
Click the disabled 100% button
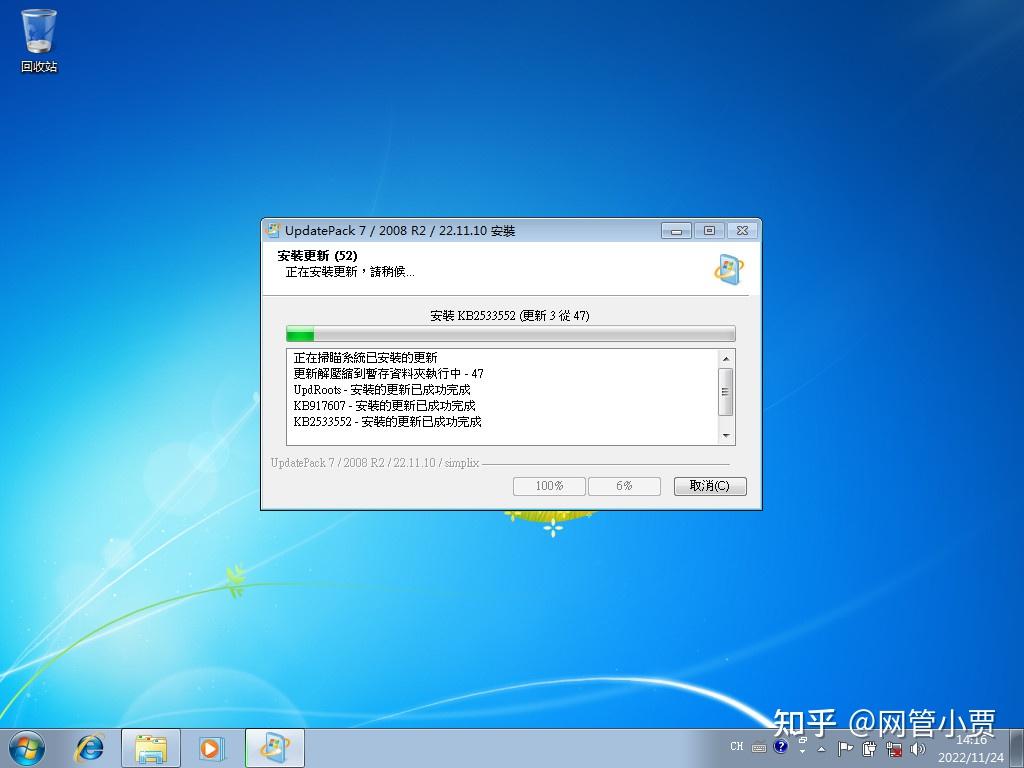tap(549, 486)
